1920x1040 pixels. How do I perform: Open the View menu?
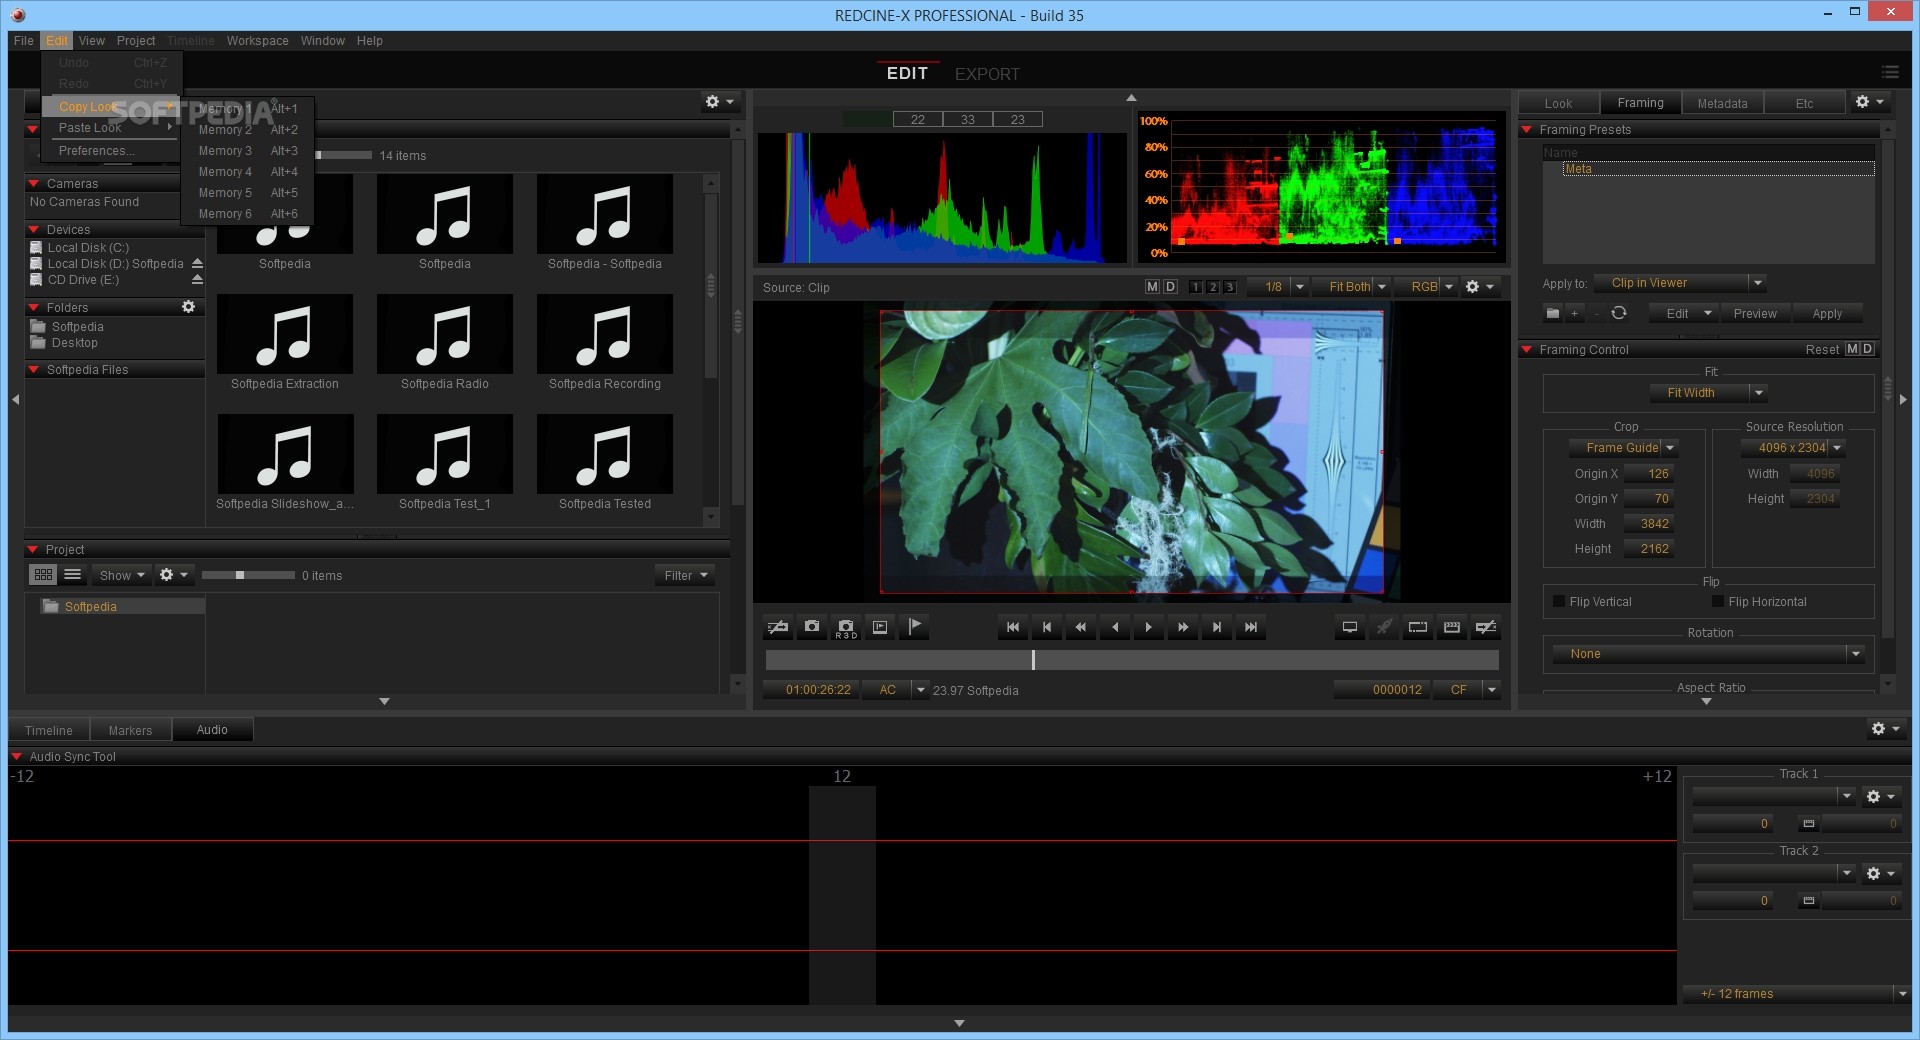92,41
